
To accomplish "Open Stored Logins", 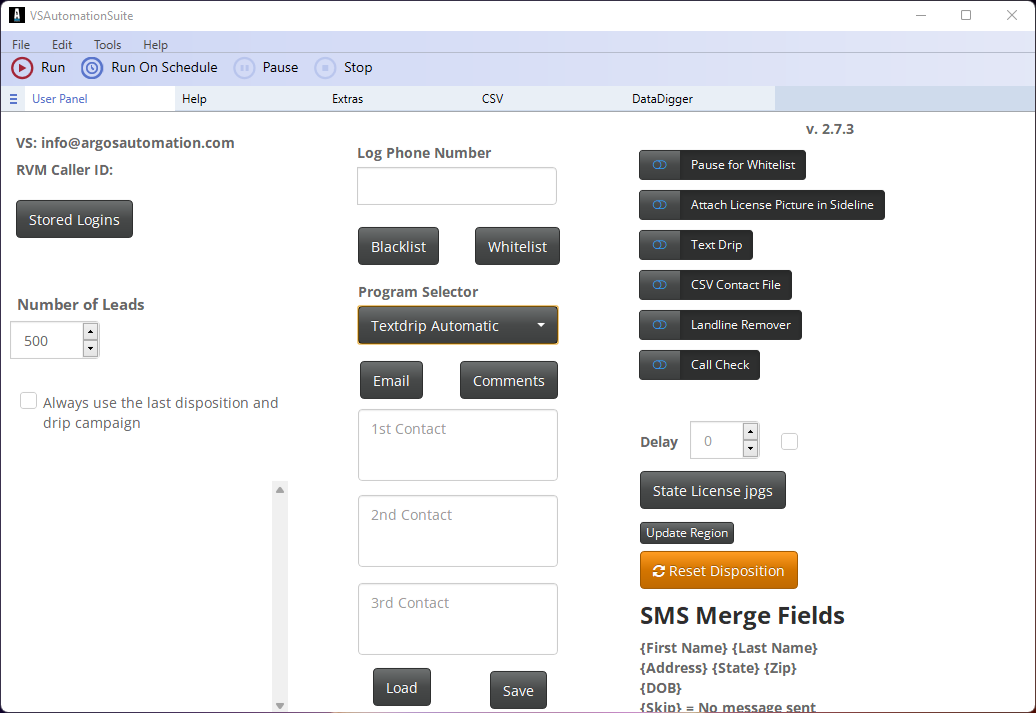I will coord(74,220).
